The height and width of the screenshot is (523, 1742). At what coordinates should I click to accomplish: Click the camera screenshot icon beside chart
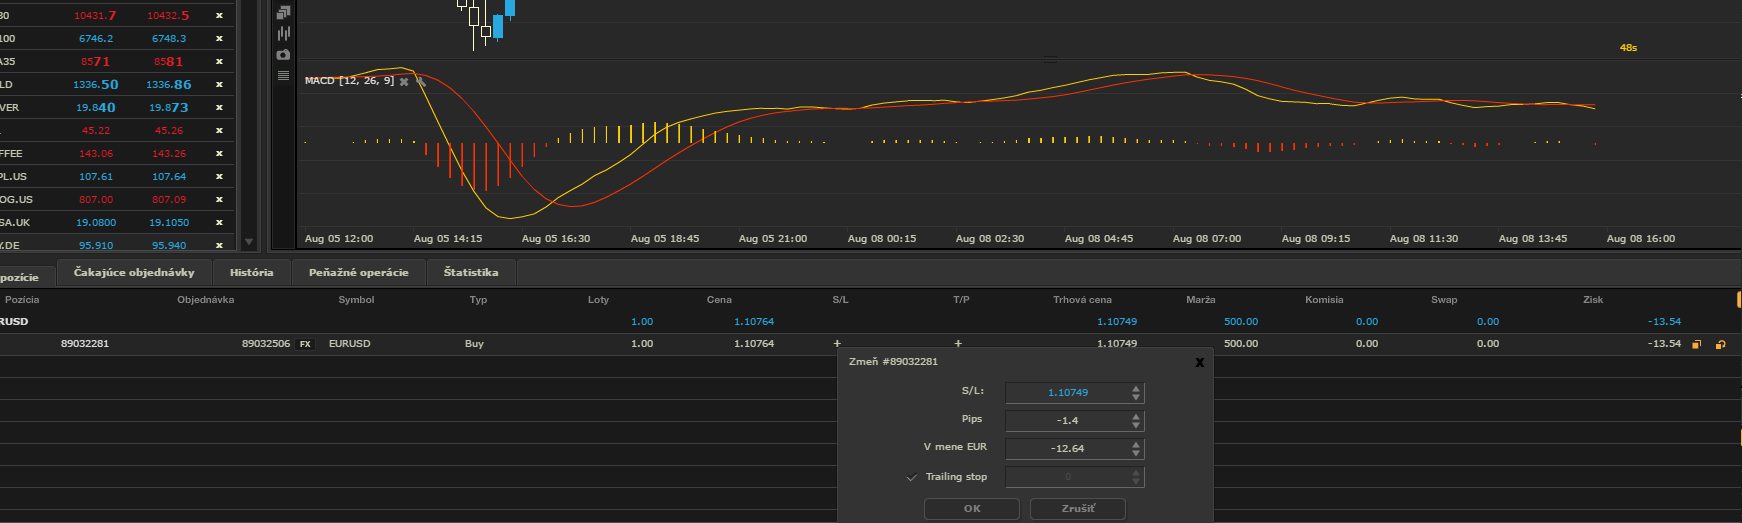click(283, 55)
